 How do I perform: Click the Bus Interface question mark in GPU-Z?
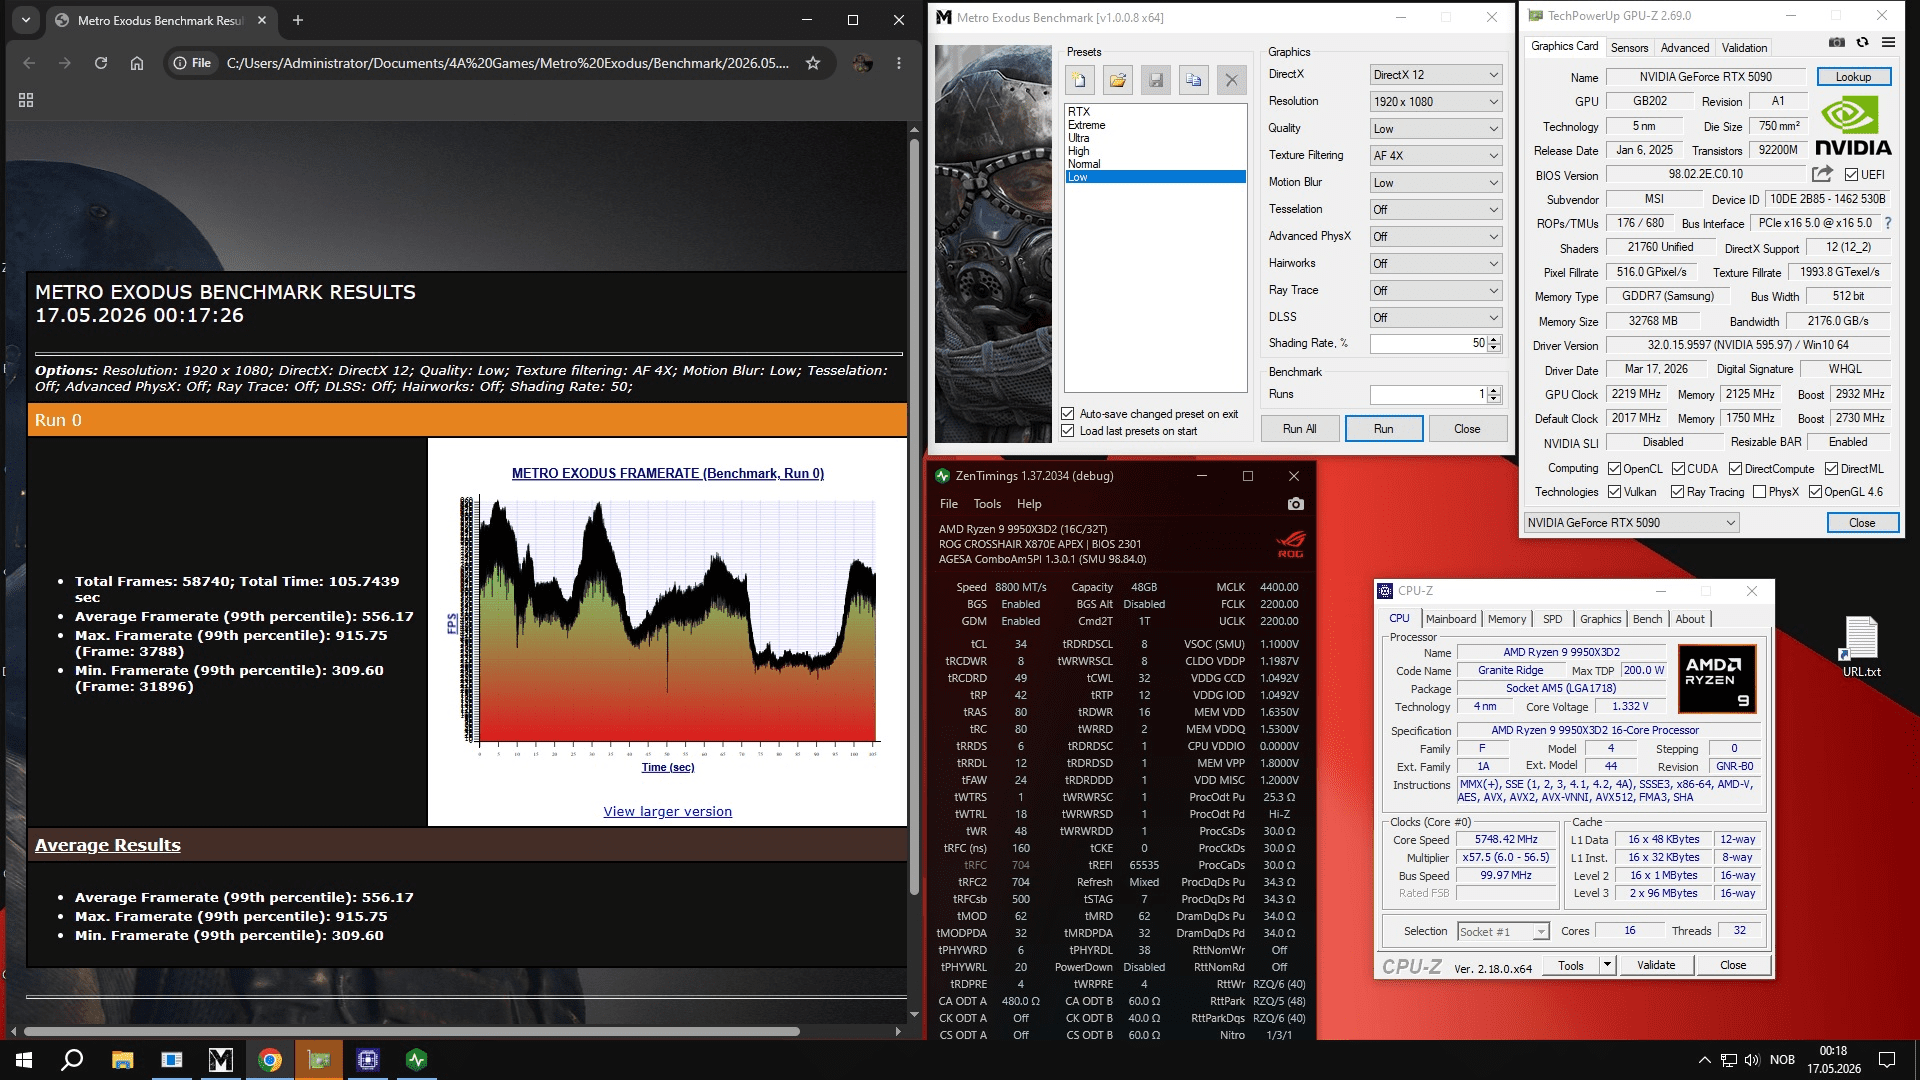click(1888, 223)
